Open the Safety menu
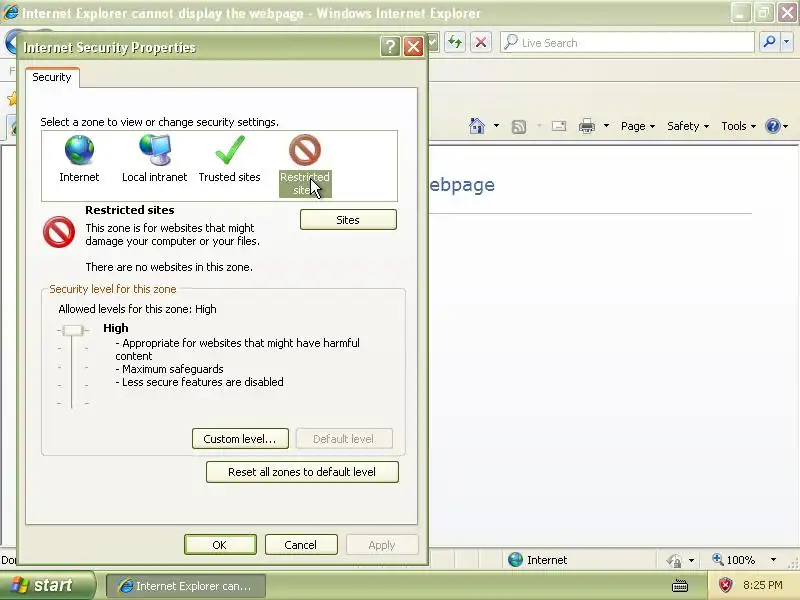Image resolution: width=800 pixels, height=600 pixels. point(688,126)
